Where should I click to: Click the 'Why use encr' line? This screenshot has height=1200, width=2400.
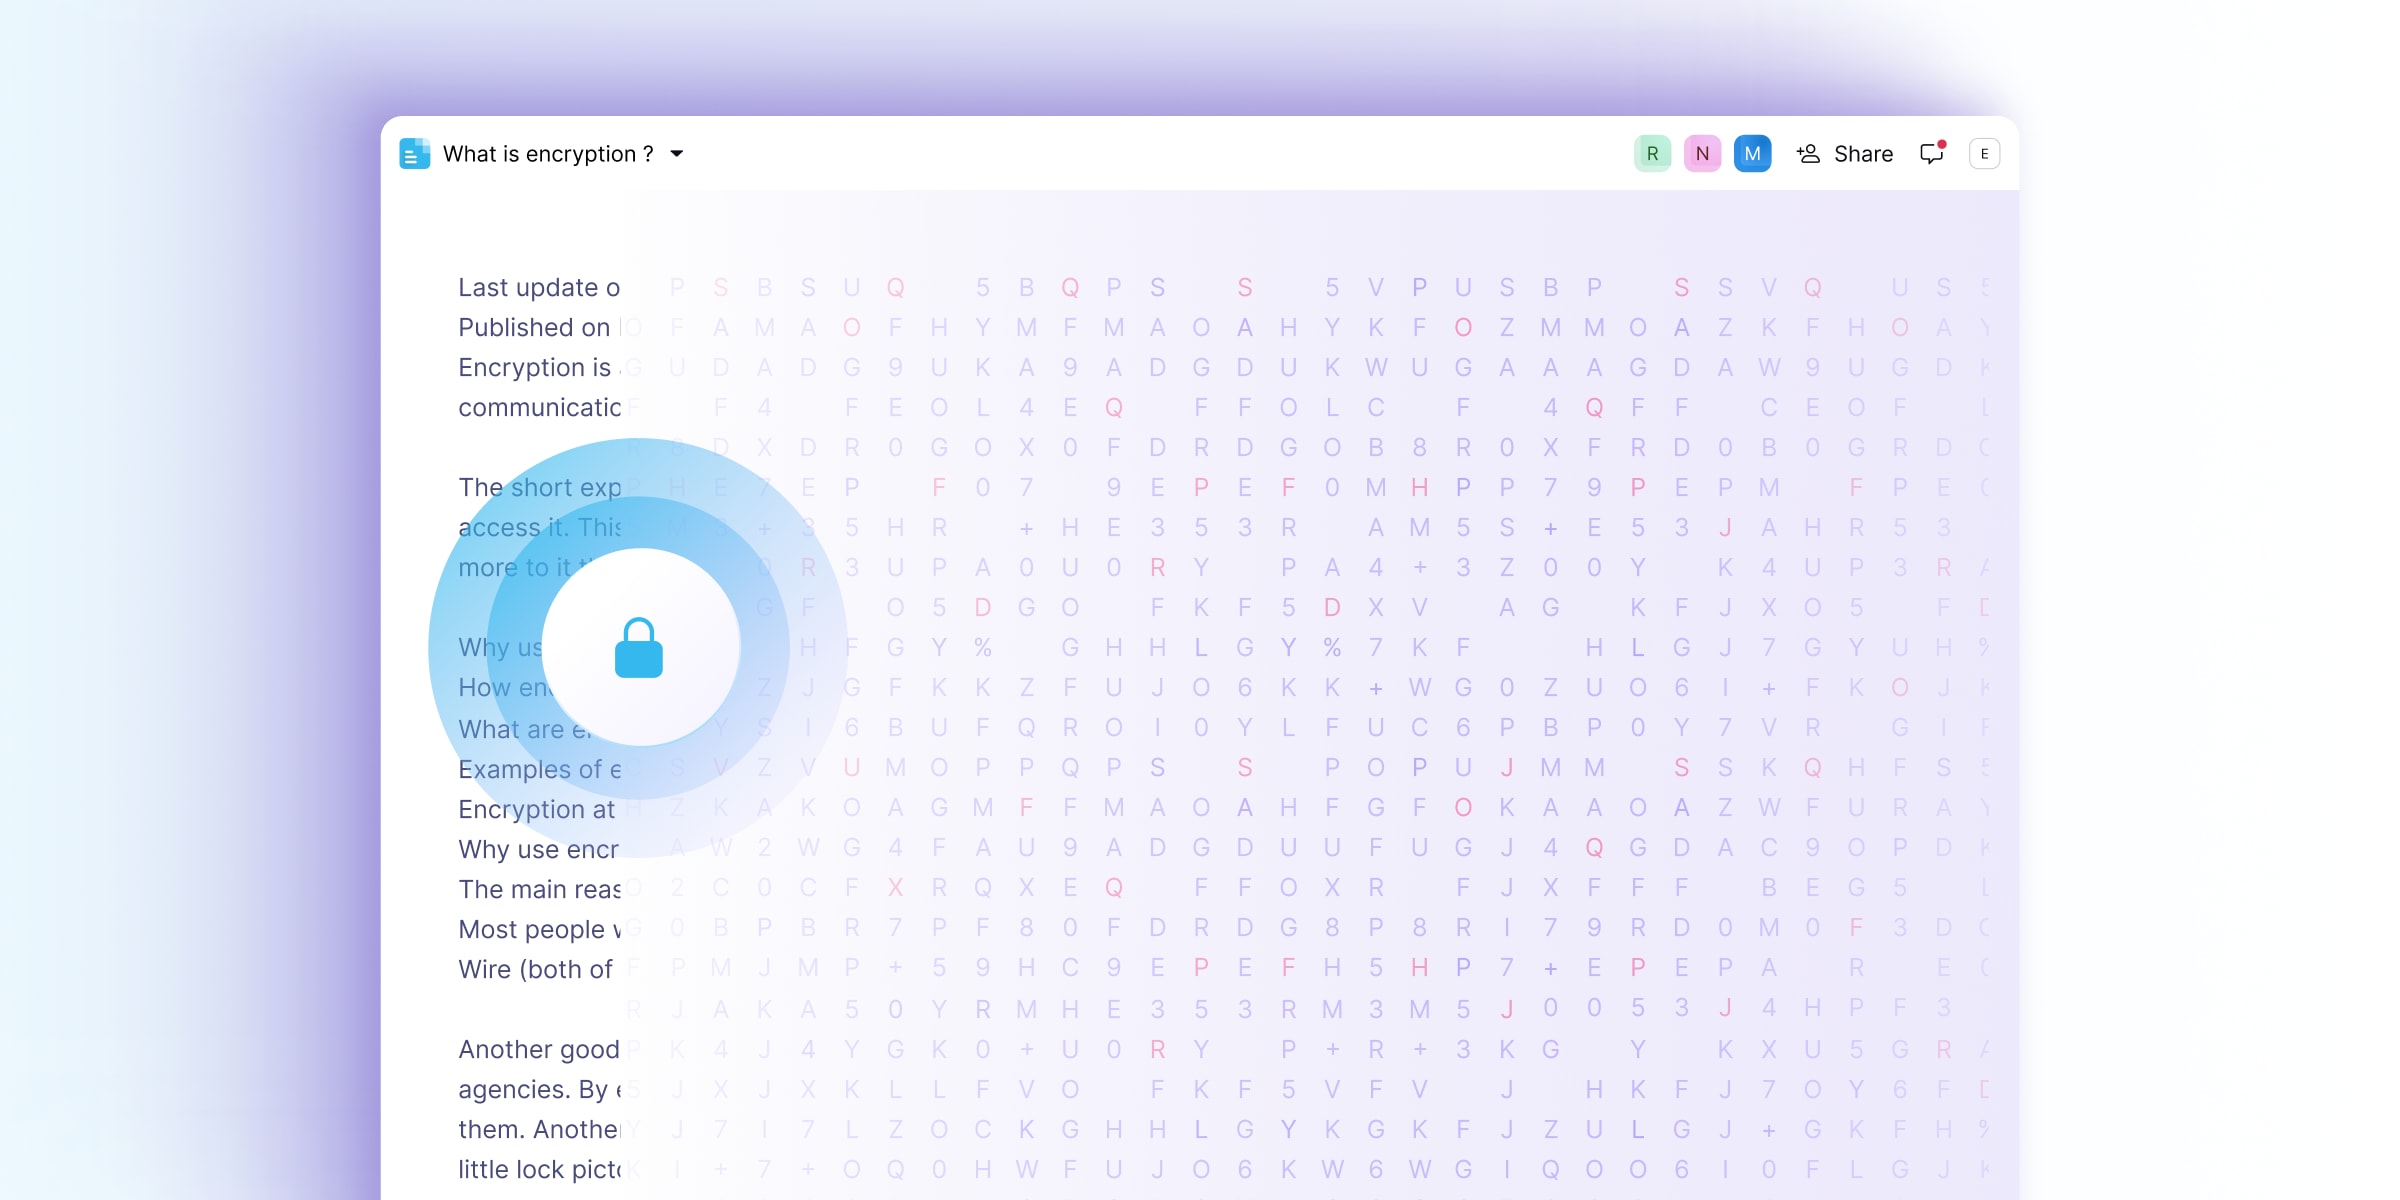(539, 850)
